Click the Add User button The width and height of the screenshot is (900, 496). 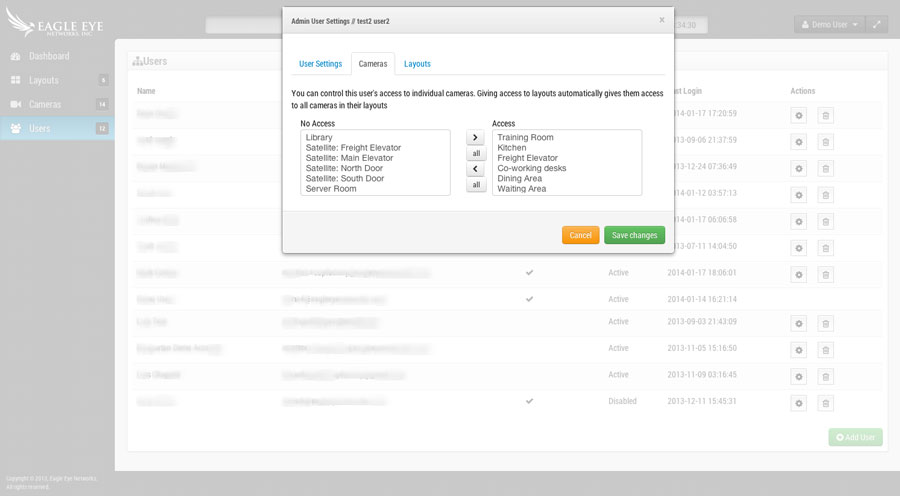pos(855,437)
